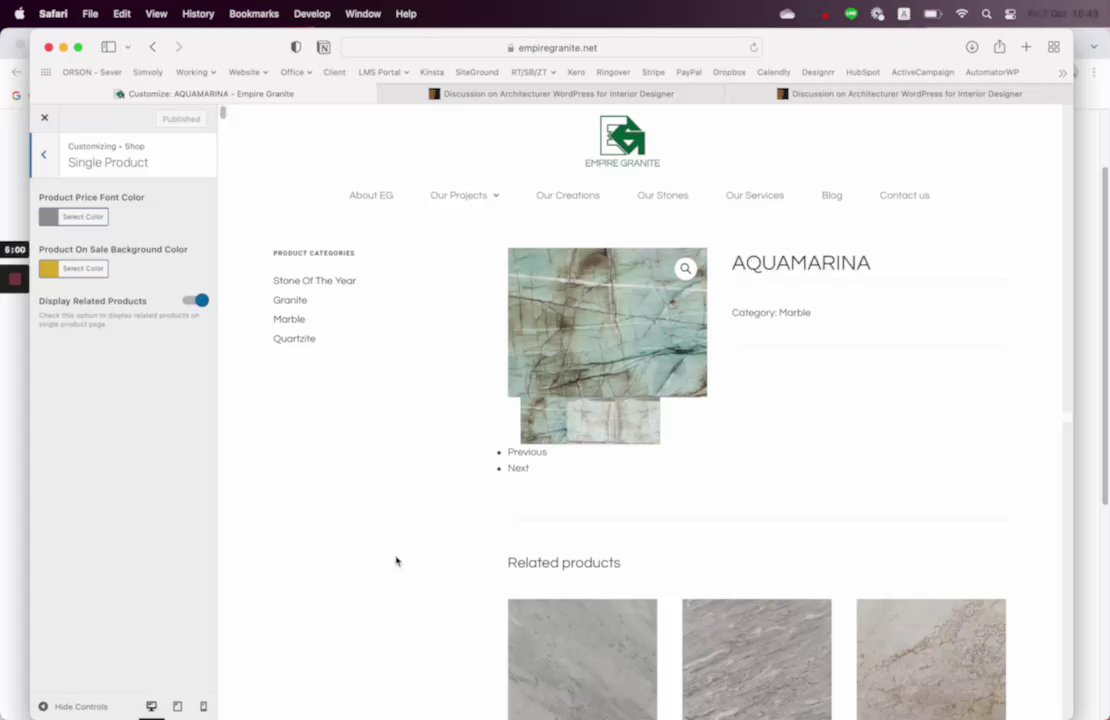The image size is (1110, 720).
Task: Expand Office bookmarks folder
Action: 296,72
